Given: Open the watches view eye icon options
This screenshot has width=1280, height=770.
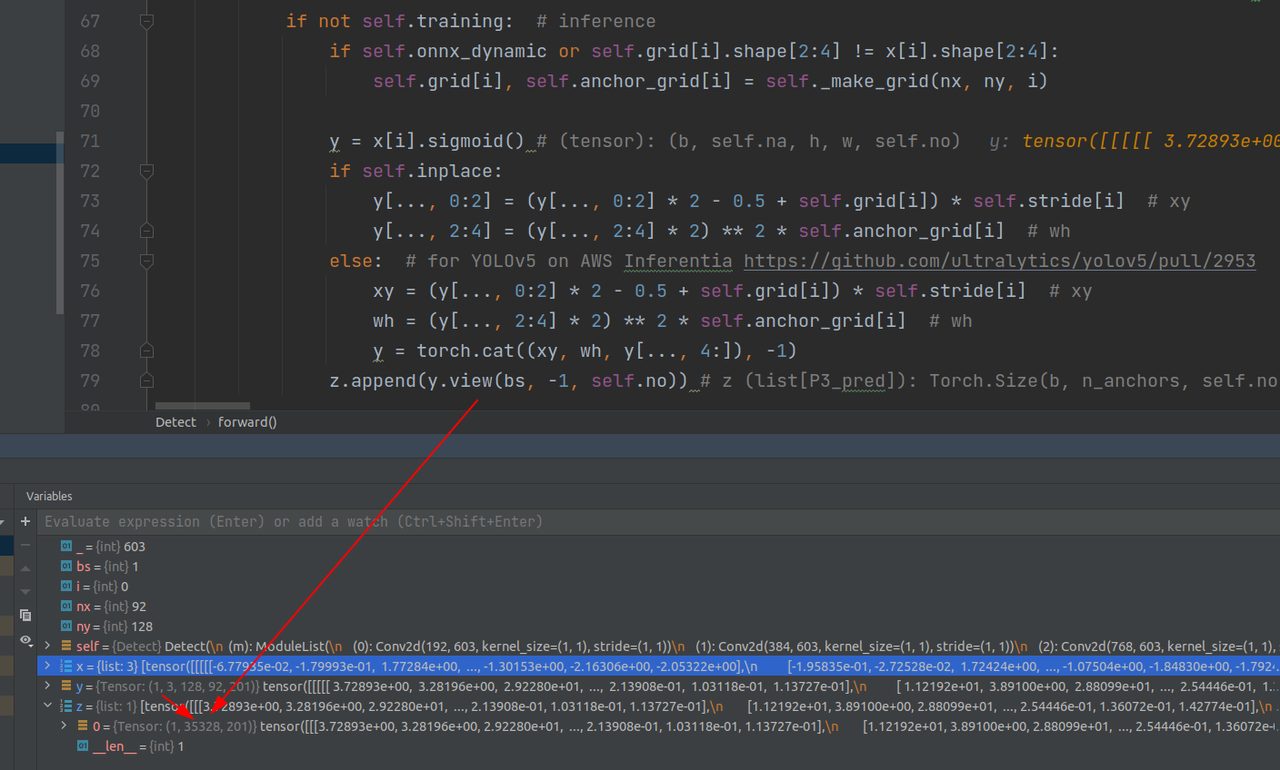Looking at the screenshot, I should [x=25, y=641].
